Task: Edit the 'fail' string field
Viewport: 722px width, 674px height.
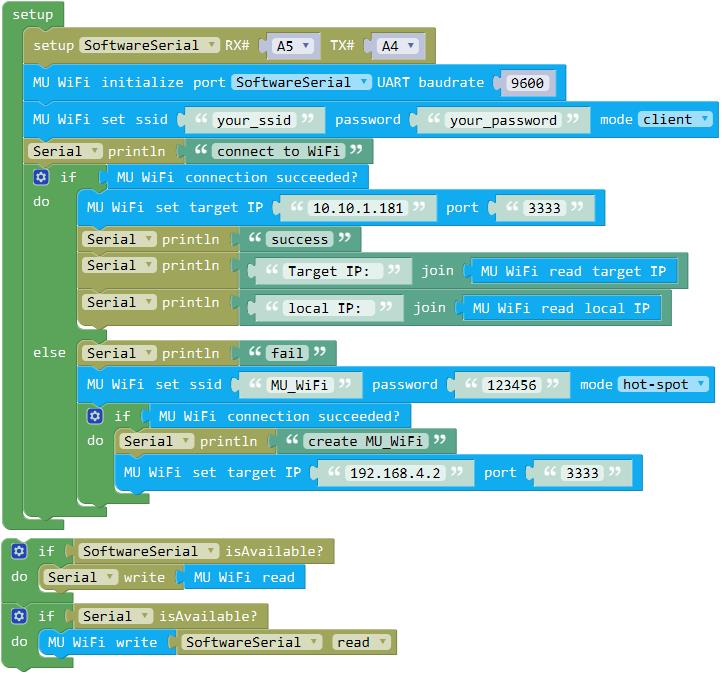Action: click(287, 354)
